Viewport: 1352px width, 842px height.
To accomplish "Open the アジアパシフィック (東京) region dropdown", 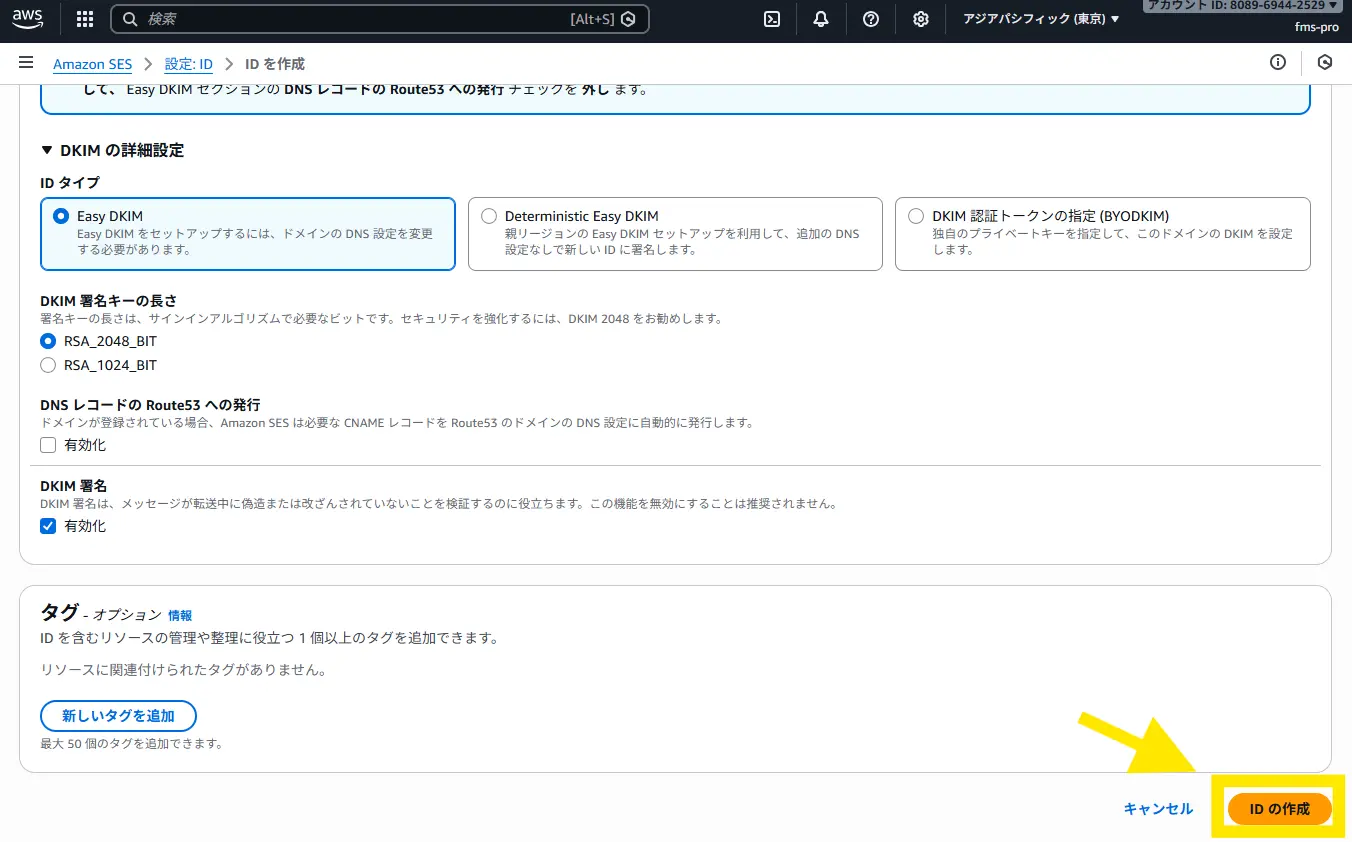I will (1040, 19).
